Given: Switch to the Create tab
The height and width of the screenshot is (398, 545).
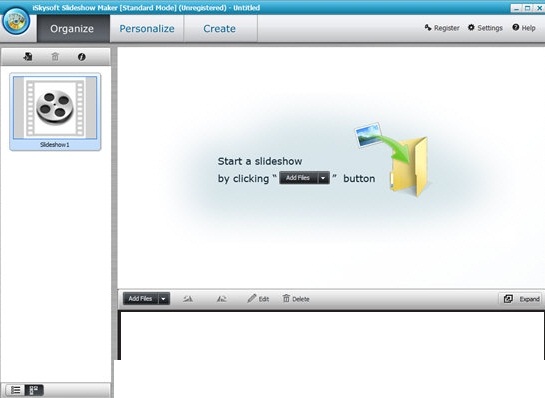Looking at the screenshot, I should [x=220, y=29].
